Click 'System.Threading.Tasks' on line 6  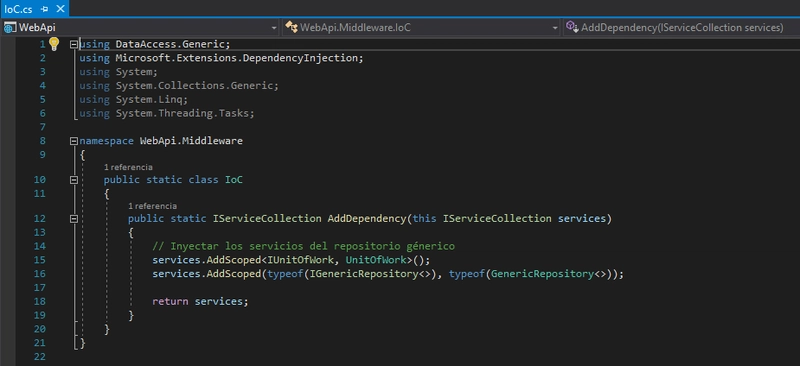coord(182,113)
